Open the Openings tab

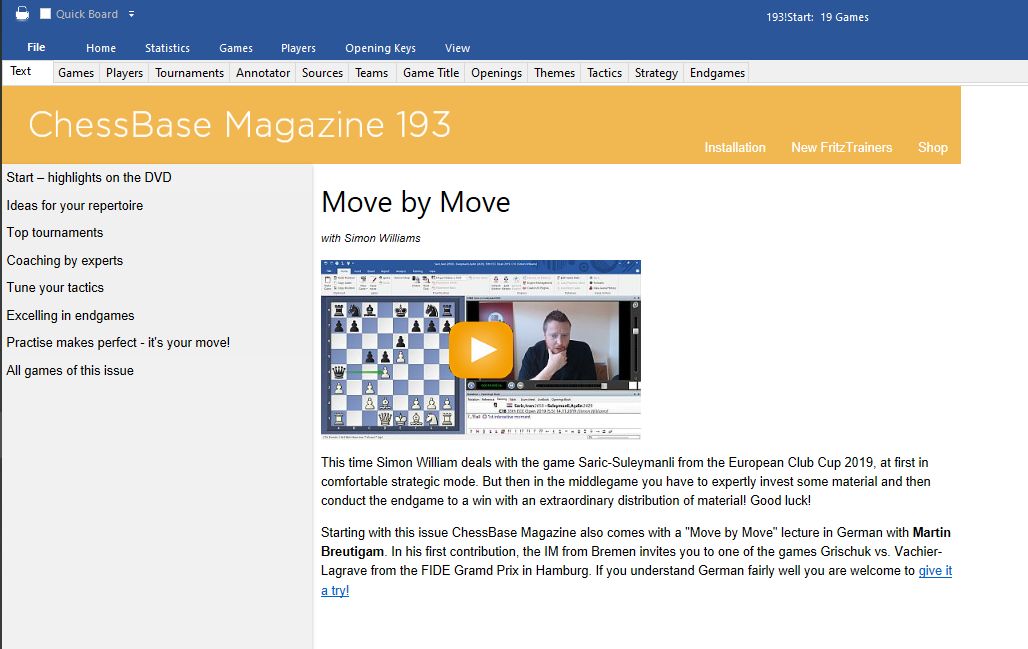pos(496,73)
